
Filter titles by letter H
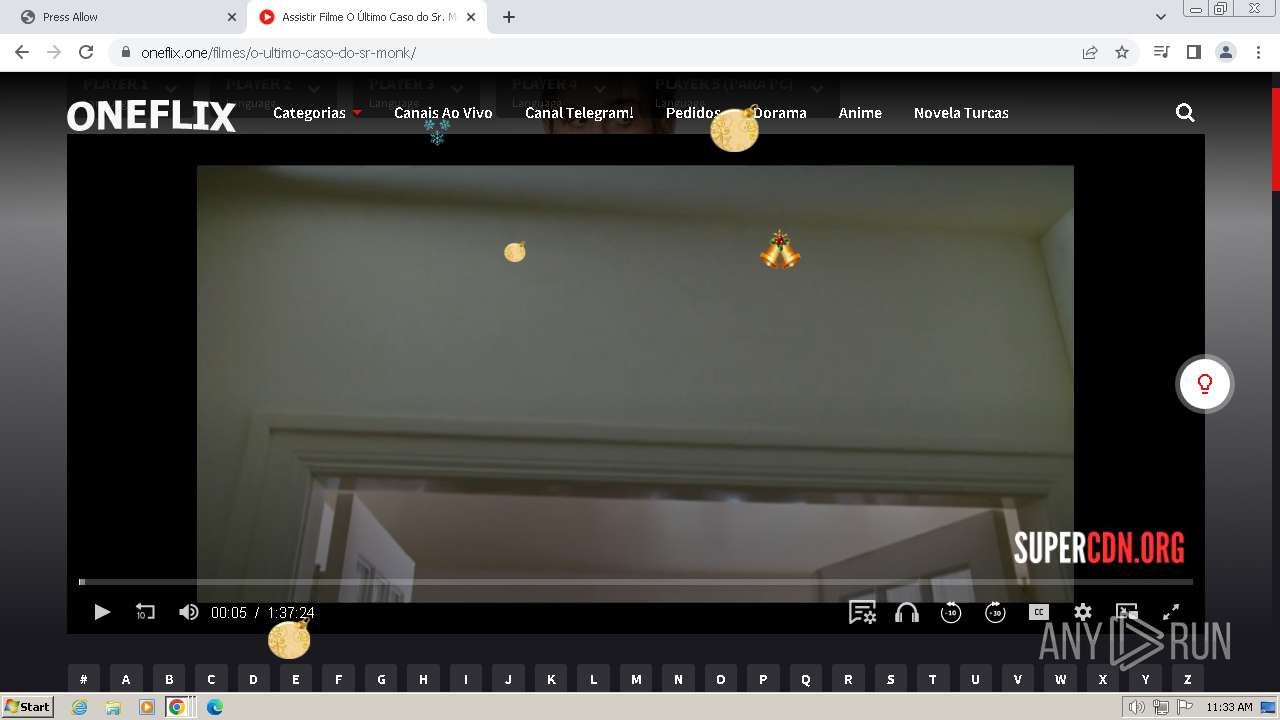[423, 679]
